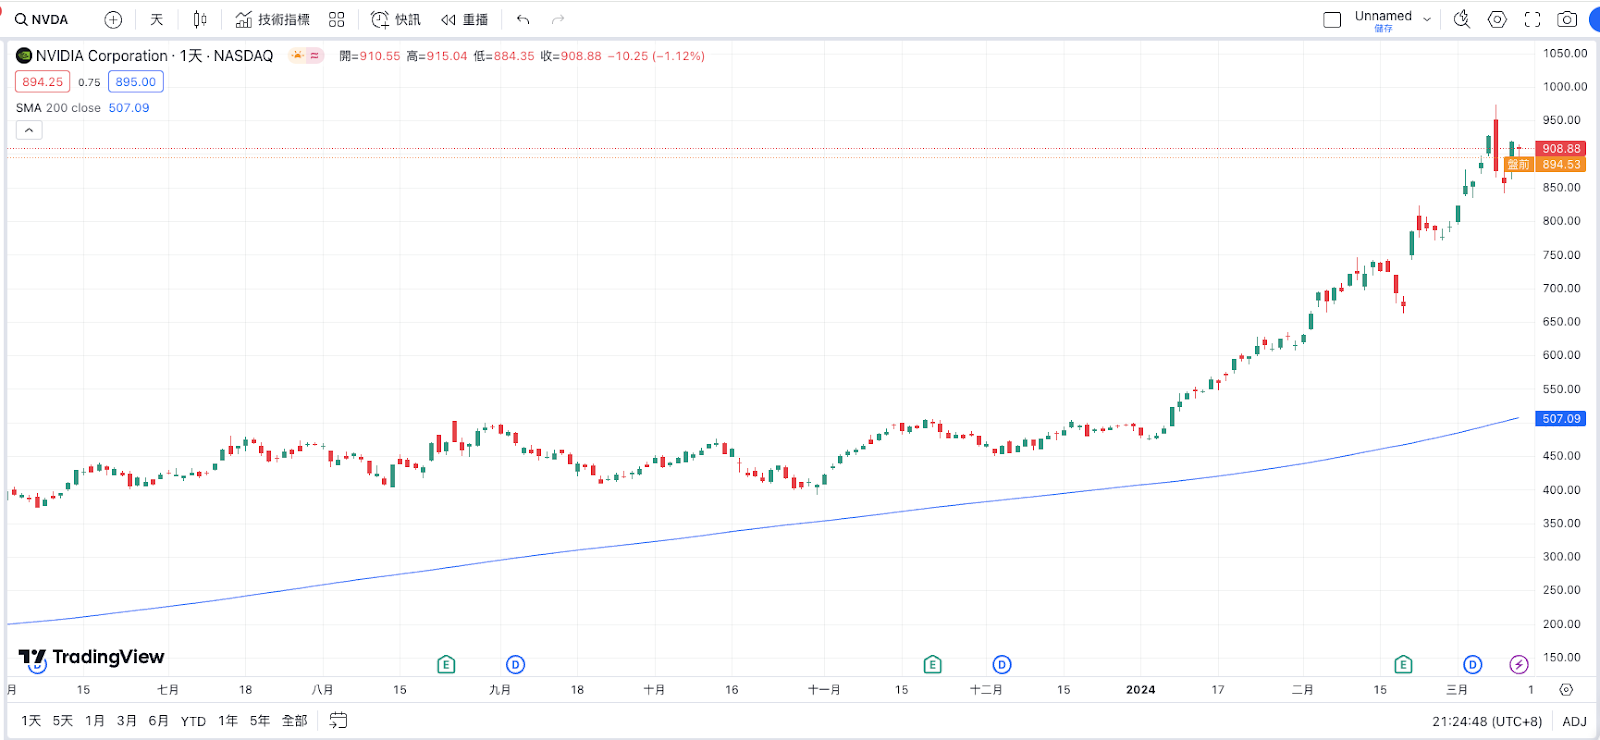Set time range to 3月
This screenshot has height=740, width=1600.
coord(127,720)
